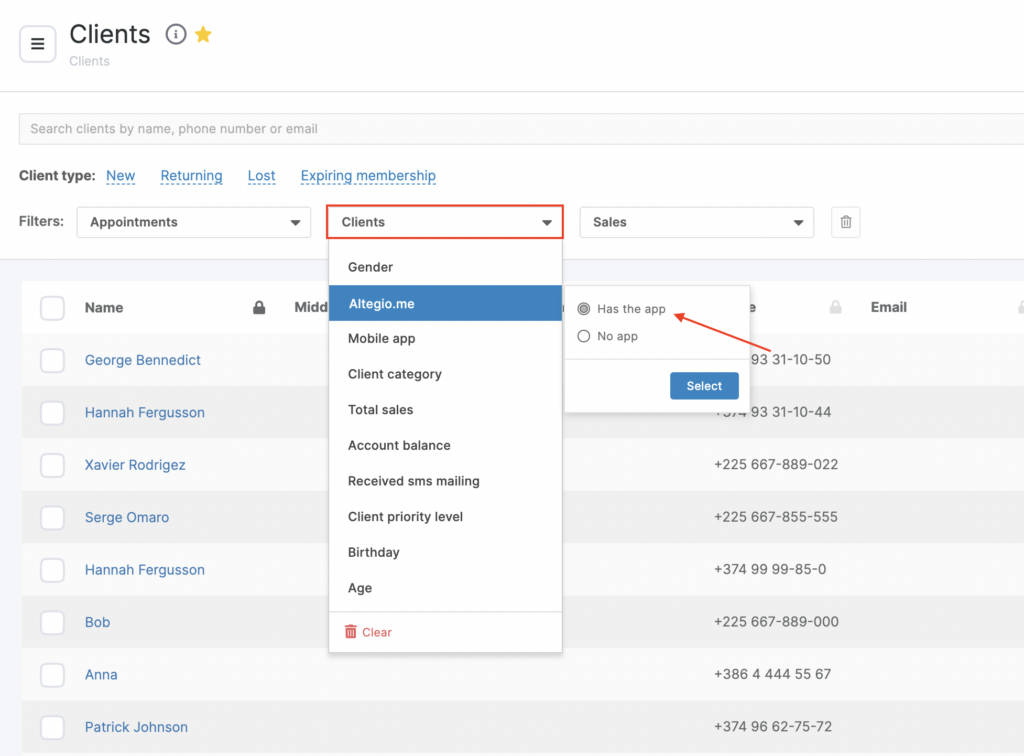Choose Mobile app from the filter list
Screen dimensions: 1024x756
pos(382,338)
